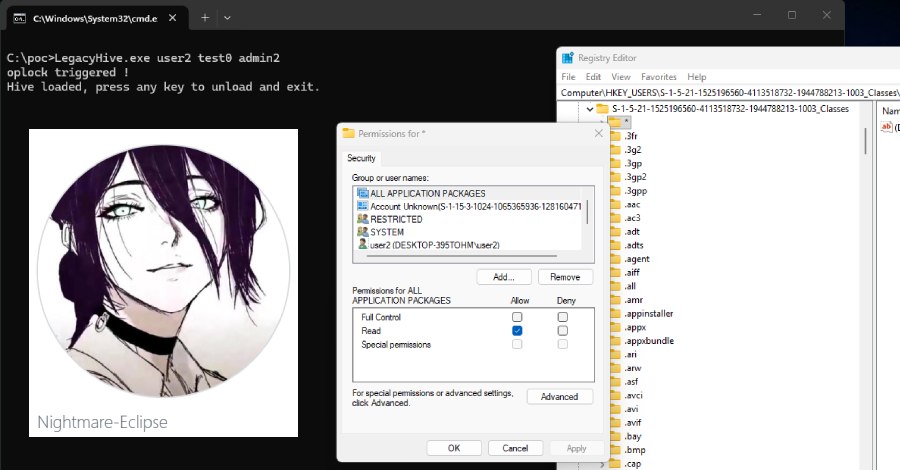Click the user2 account icon

(x=362, y=244)
